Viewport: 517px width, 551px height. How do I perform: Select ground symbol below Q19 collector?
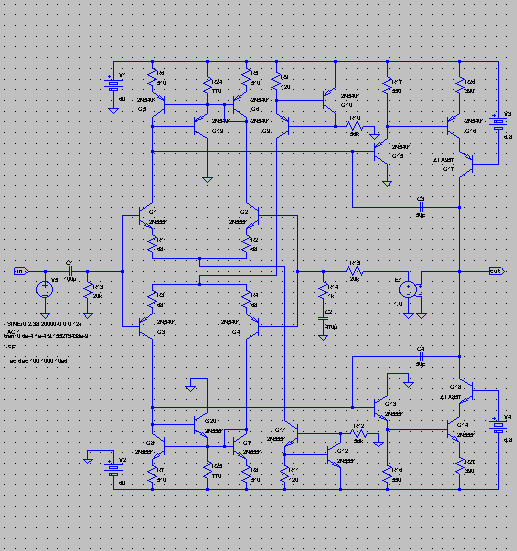click(x=207, y=180)
